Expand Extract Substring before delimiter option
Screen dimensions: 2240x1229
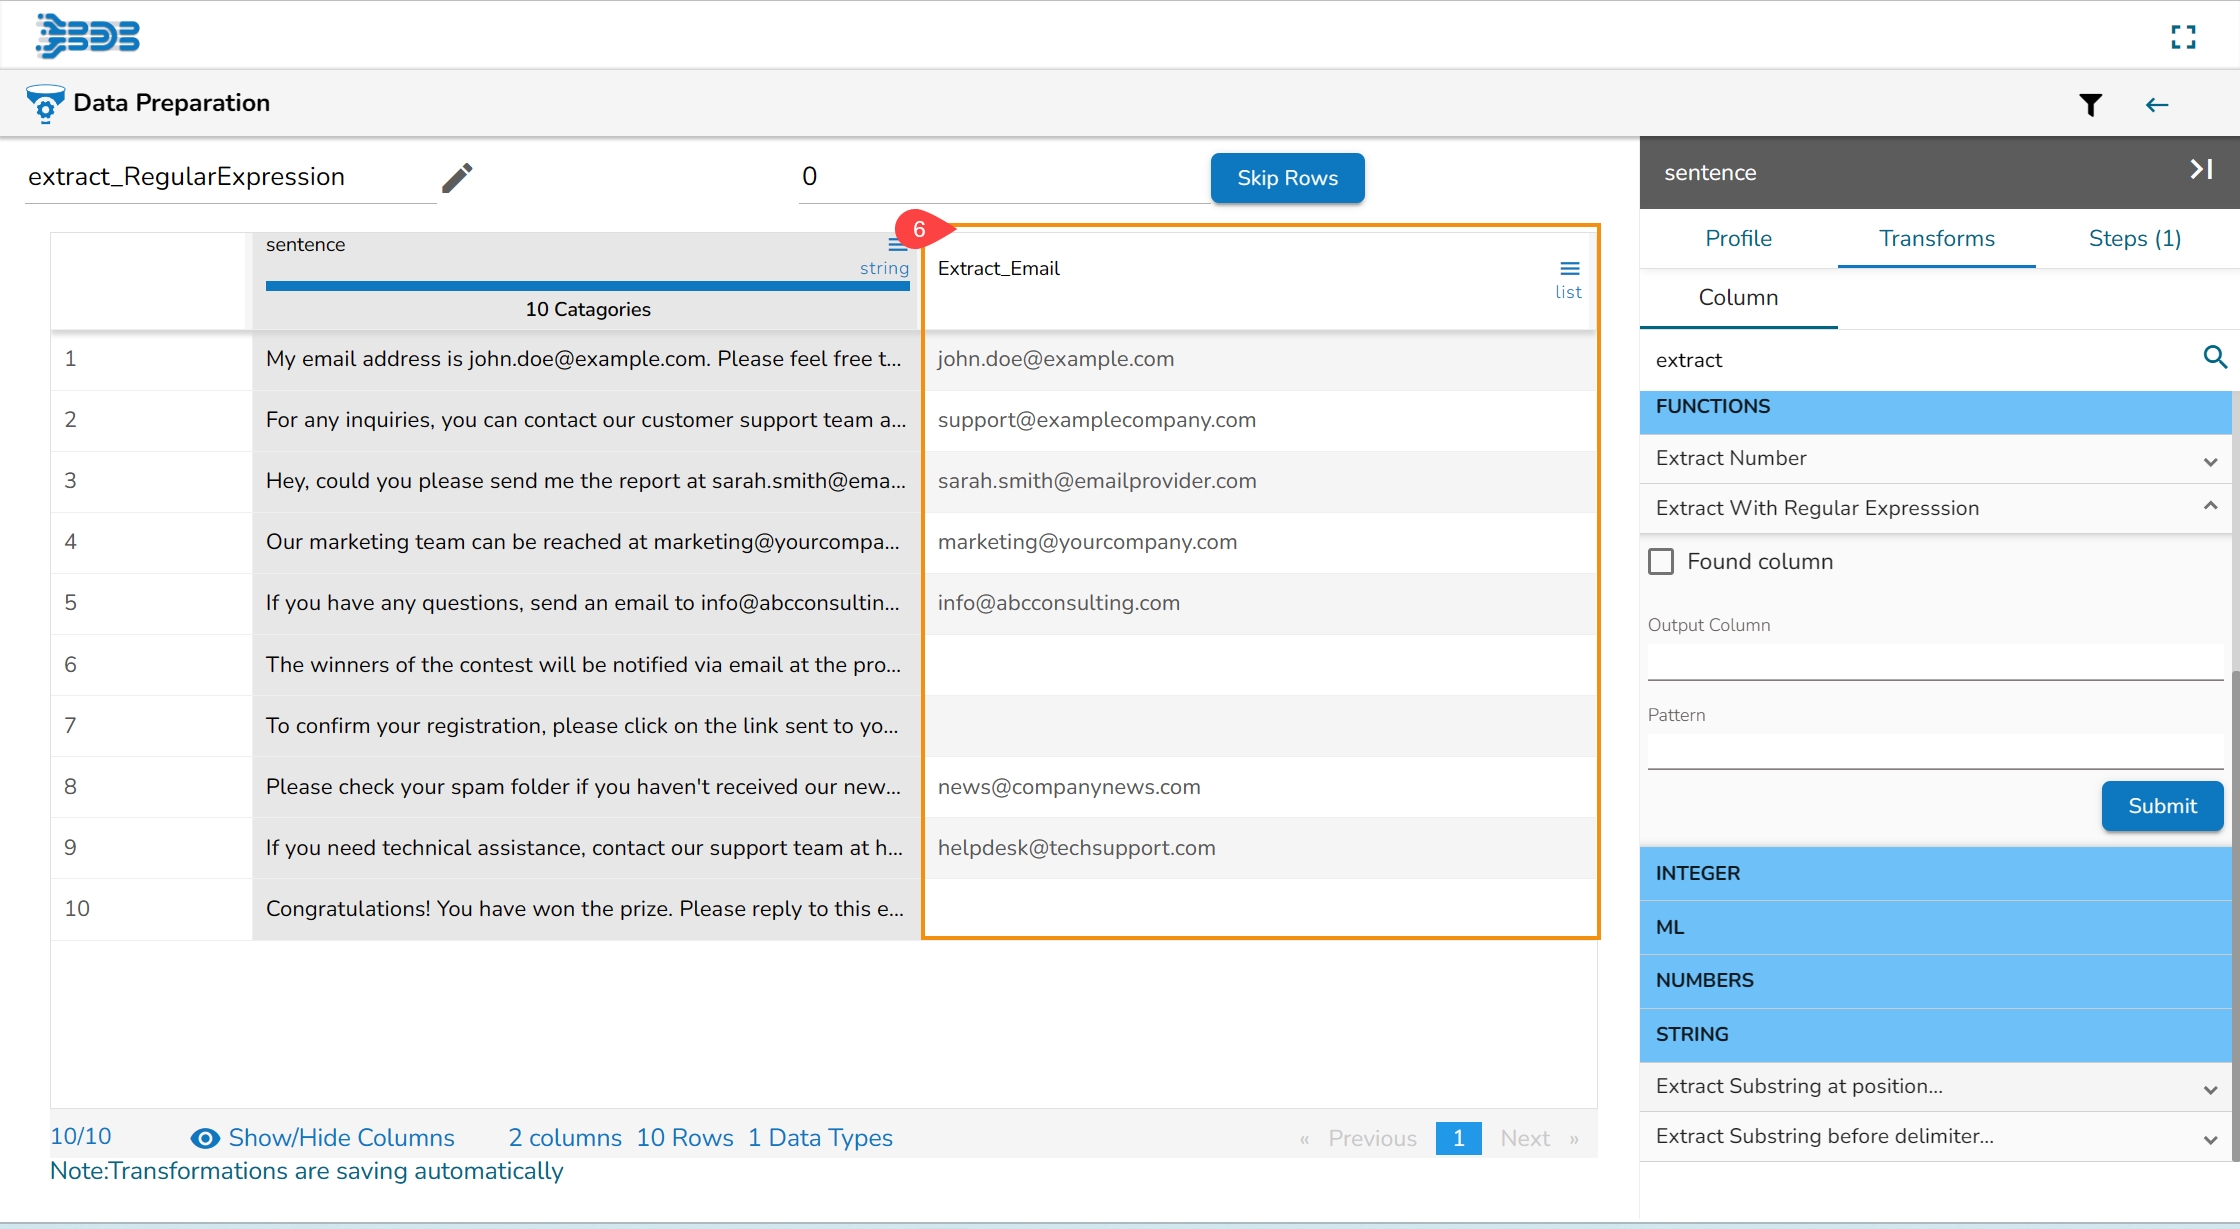(x=2210, y=1138)
